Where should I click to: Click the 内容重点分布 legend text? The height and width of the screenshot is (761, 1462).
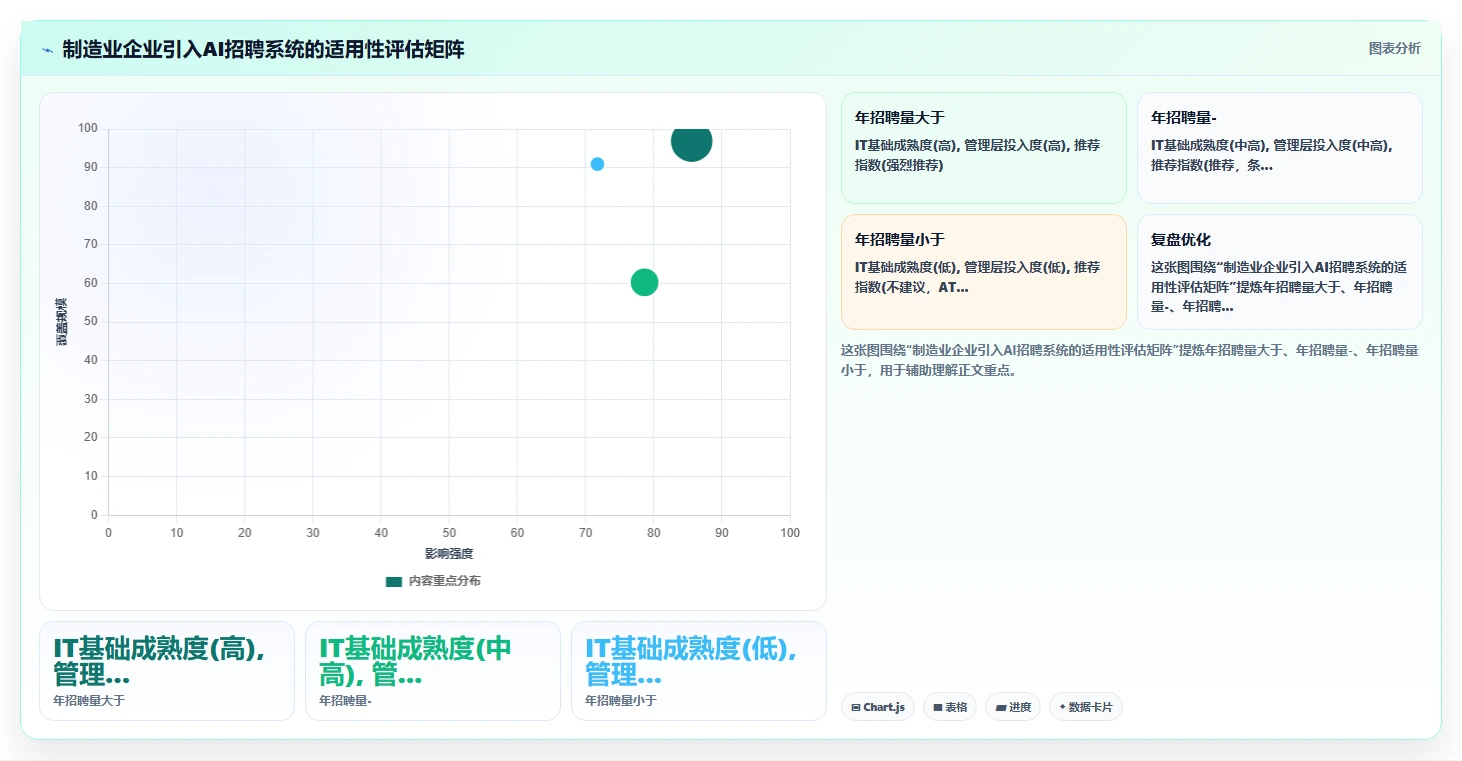(x=444, y=581)
